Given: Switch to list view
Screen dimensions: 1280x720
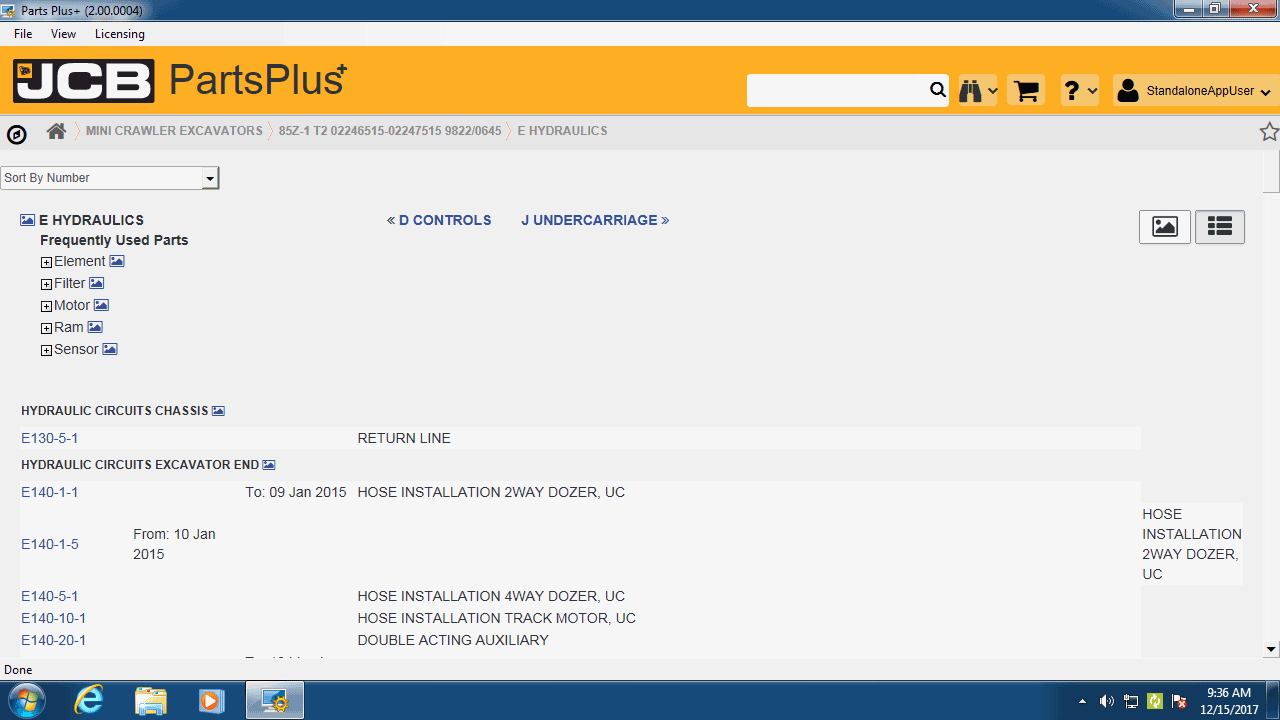Looking at the screenshot, I should pos(1218,227).
